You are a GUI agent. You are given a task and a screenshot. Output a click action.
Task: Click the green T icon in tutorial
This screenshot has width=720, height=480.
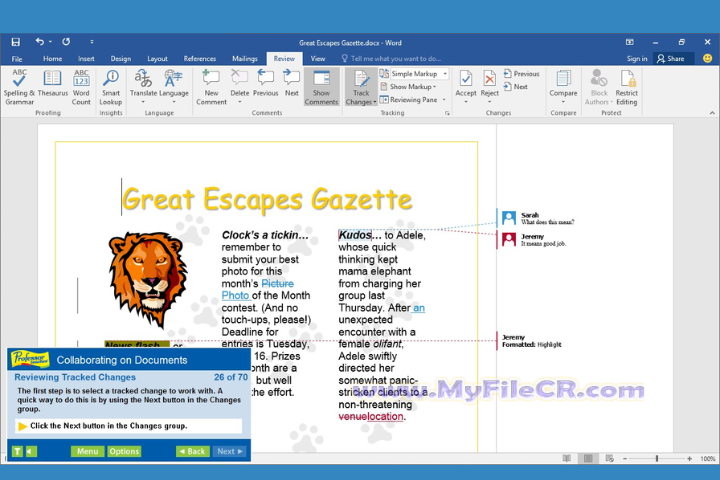click(17, 452)
